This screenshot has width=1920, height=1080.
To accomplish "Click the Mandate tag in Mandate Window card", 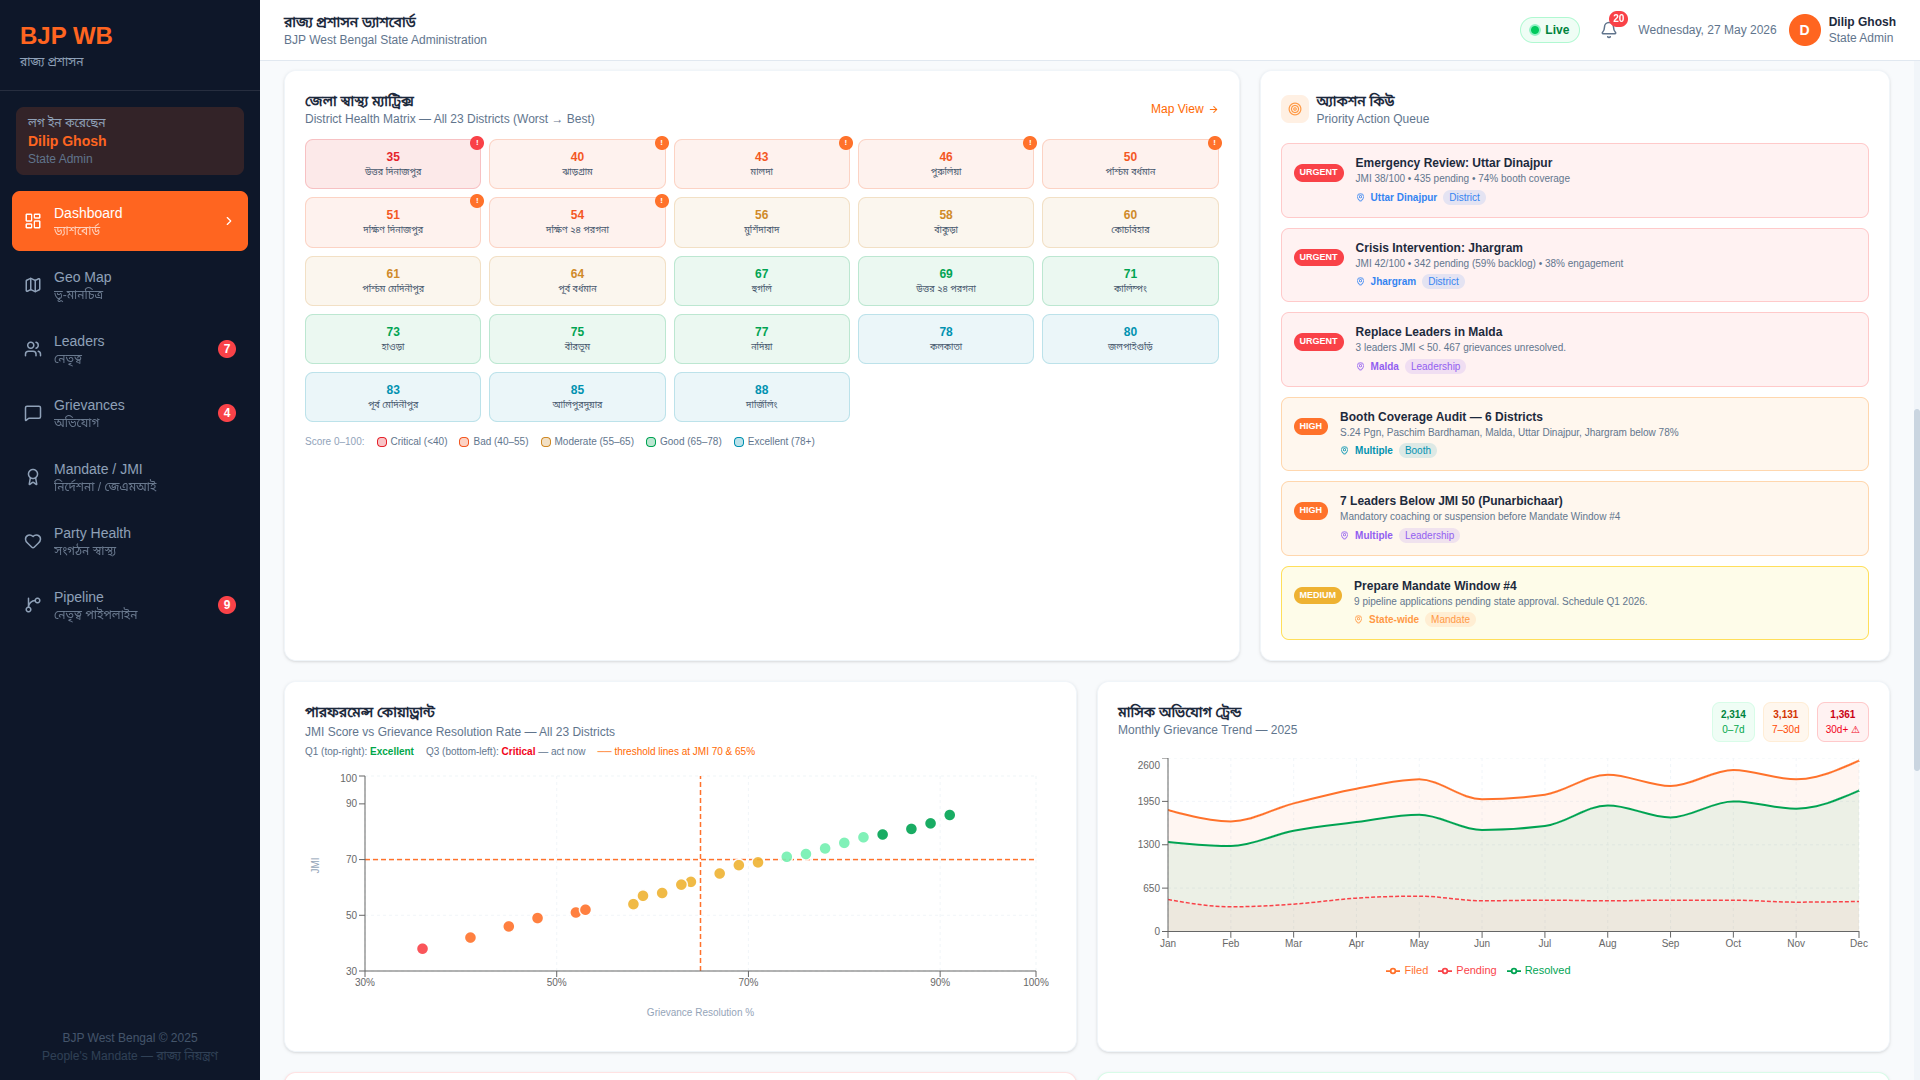I will [1450, 620].
